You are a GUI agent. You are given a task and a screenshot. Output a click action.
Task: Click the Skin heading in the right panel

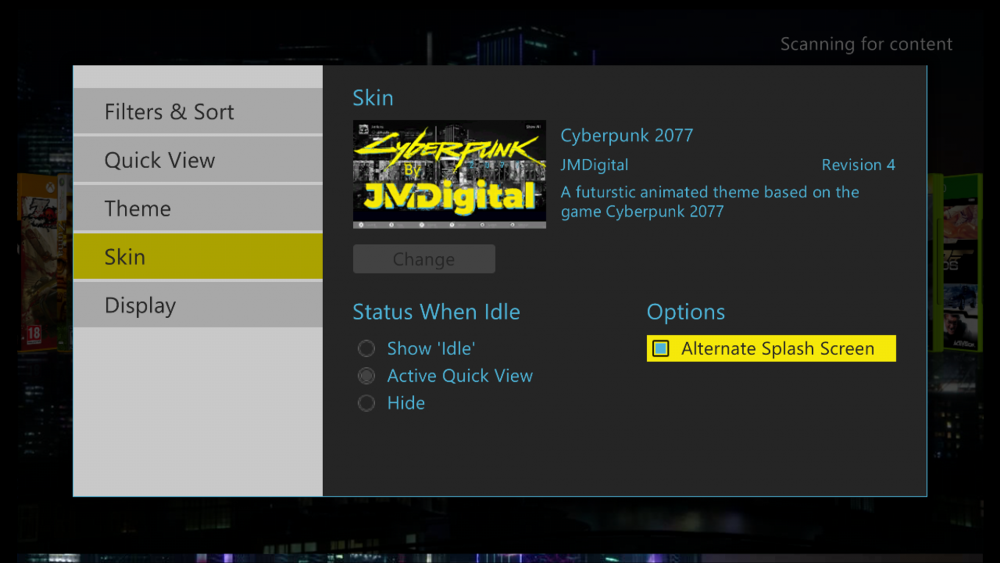pos(373,98)
